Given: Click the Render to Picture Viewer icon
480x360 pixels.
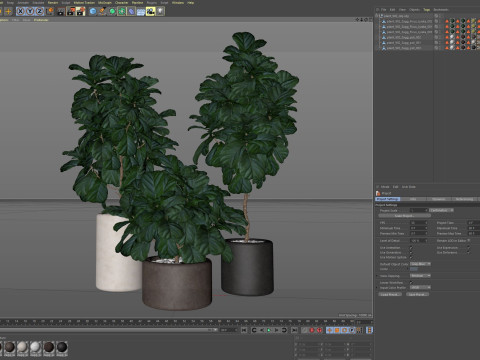Looking at the screenshot, I should (71, 12).
